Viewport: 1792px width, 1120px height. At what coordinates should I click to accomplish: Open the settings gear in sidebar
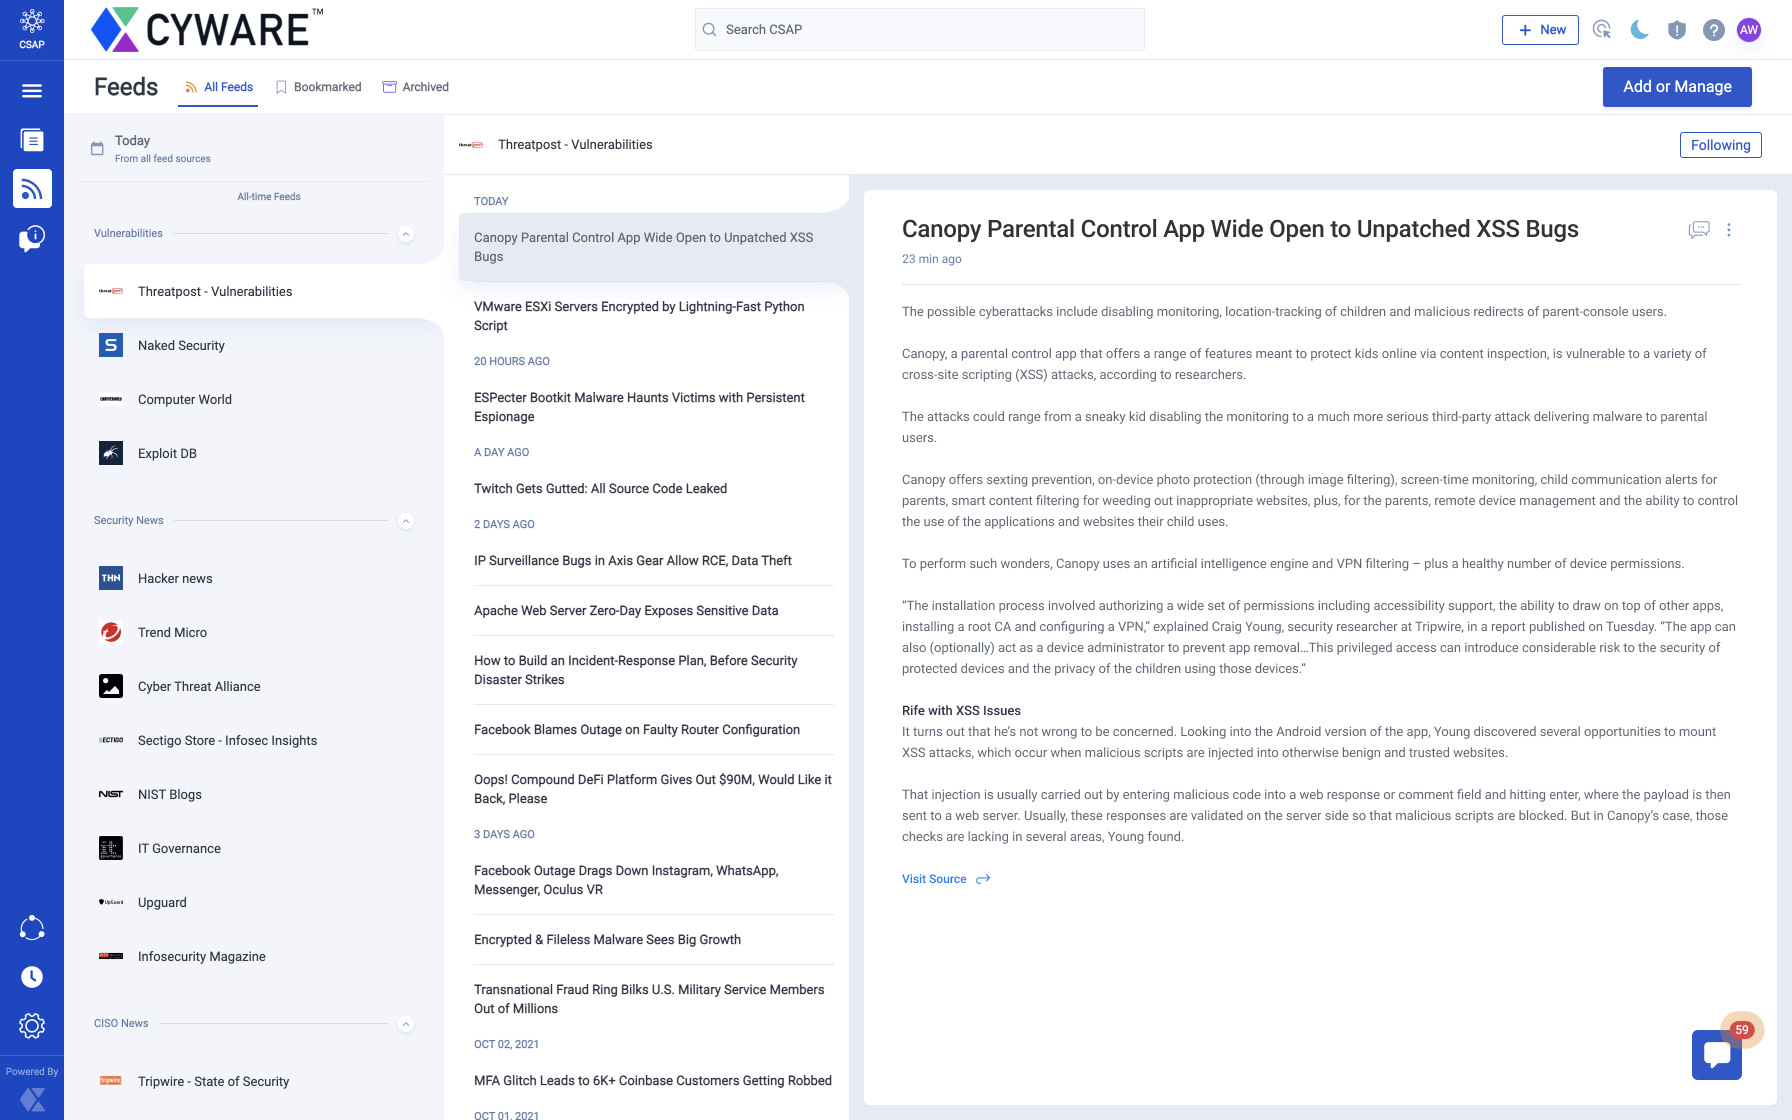[x=32, y=1025]
